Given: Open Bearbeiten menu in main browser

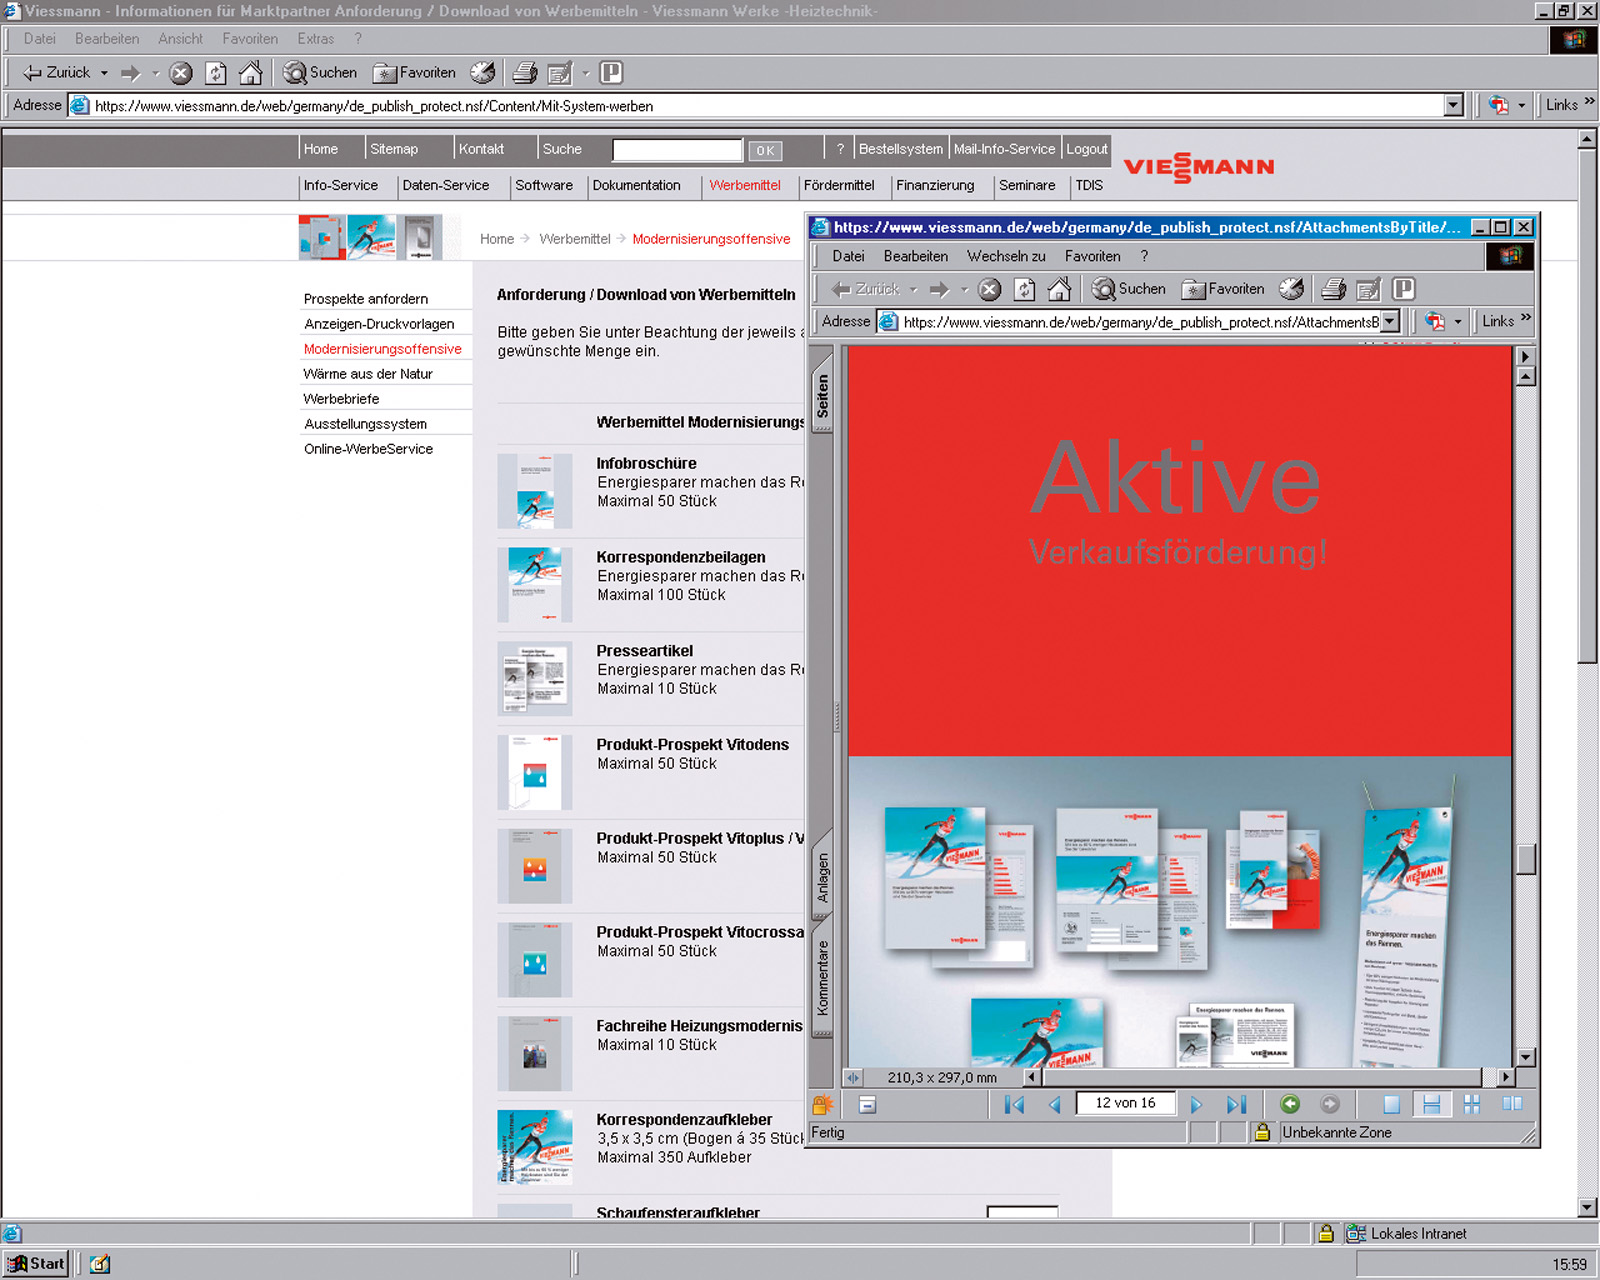Looking at the screenshot, I should click(107, 39).
